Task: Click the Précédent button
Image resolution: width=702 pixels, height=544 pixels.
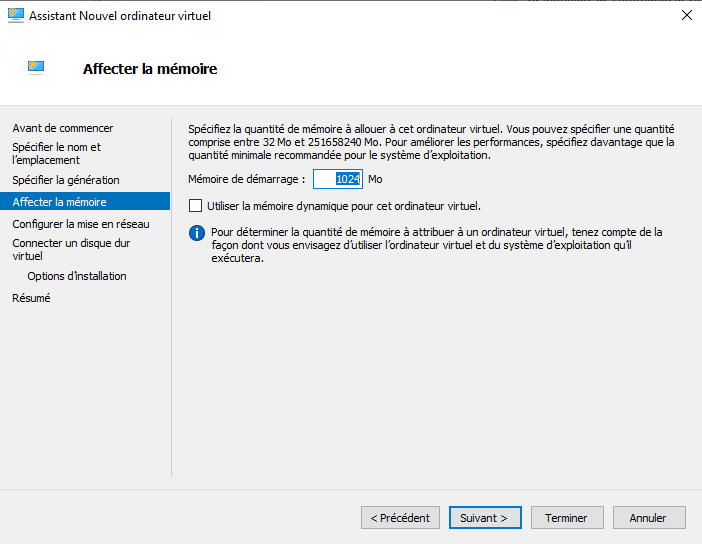Action: (400, 518)
